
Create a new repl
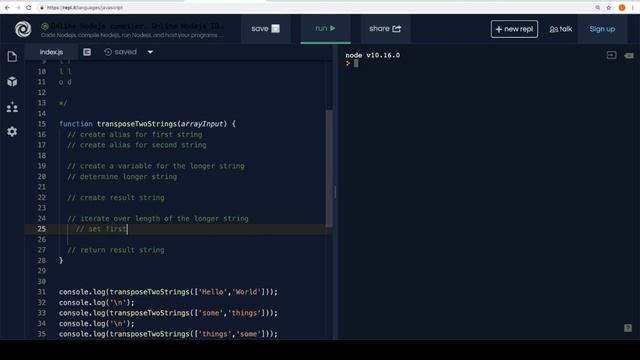pyautogui.click(x=514, y=29)
